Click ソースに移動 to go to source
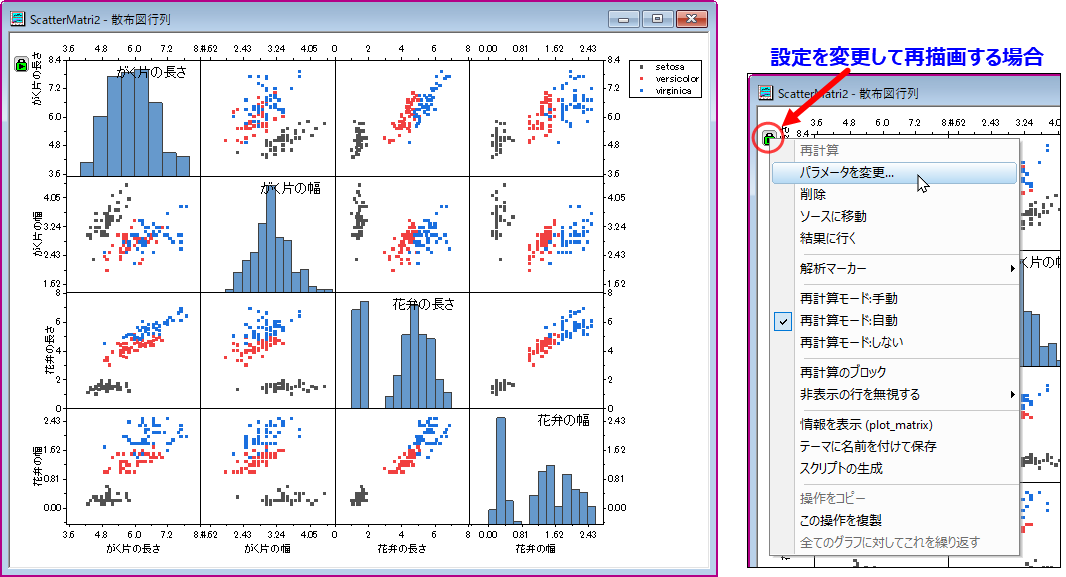 pyautogui.click(x=833, y=216)
